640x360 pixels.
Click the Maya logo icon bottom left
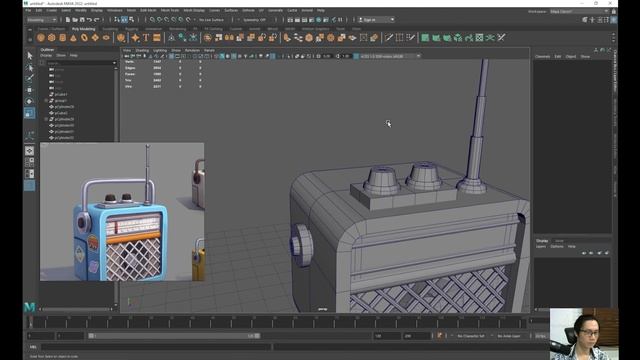(29, 307)
